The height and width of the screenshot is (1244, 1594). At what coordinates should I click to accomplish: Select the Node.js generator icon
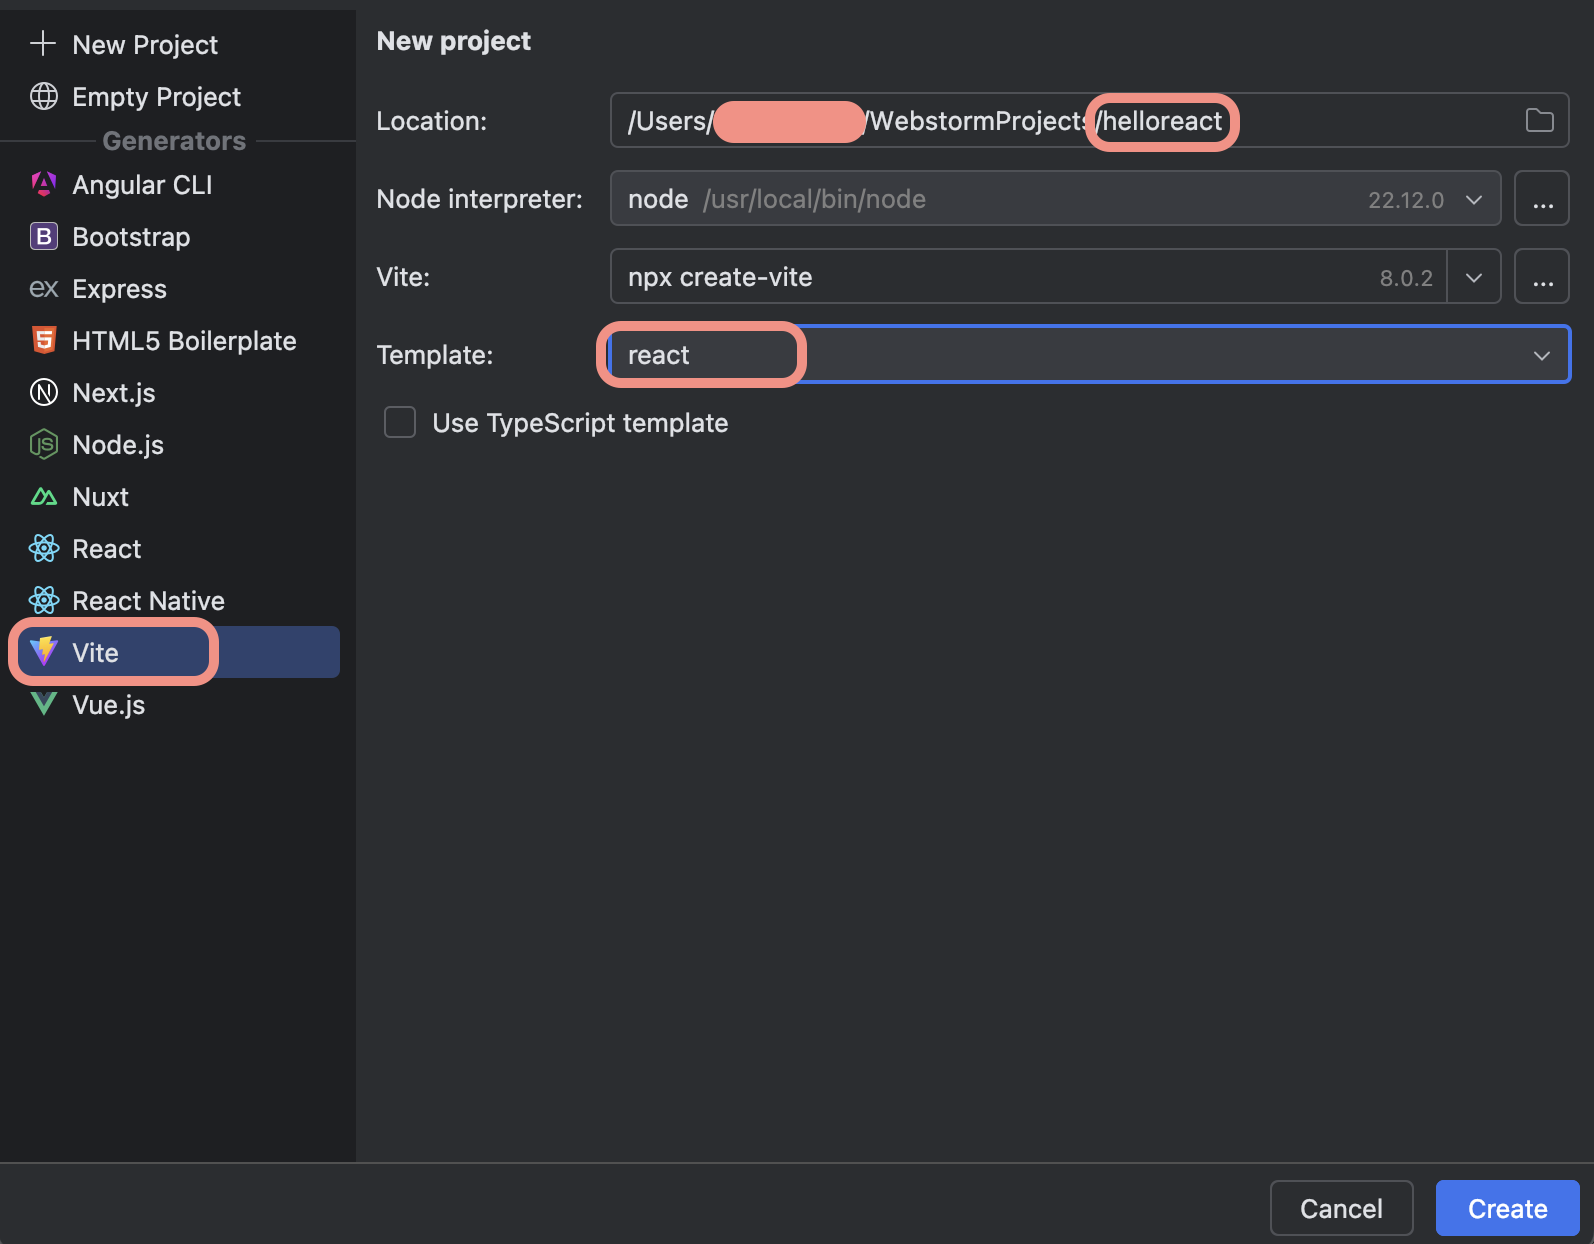[x=43, y=444]
